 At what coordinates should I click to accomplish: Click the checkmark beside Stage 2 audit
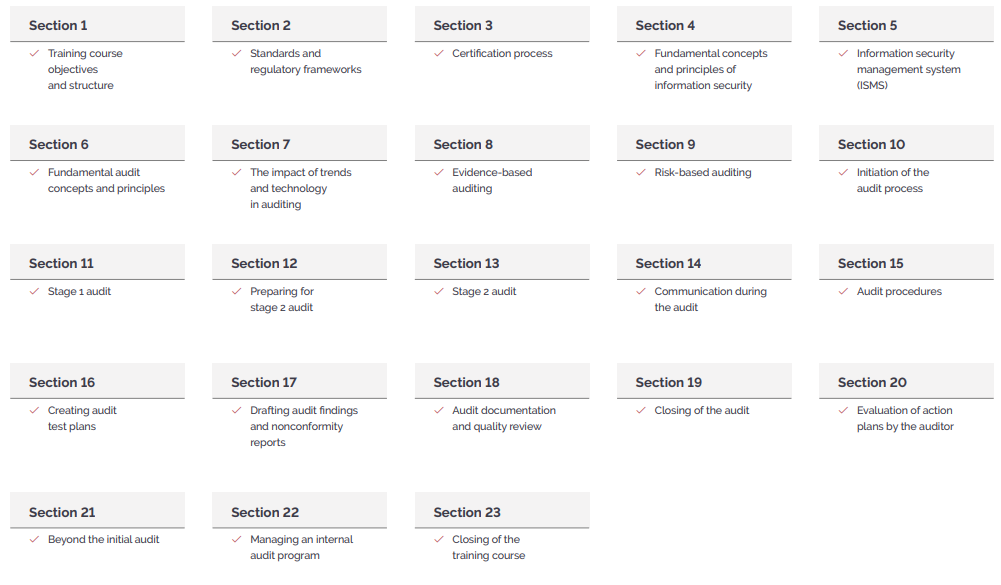(439, 291)
